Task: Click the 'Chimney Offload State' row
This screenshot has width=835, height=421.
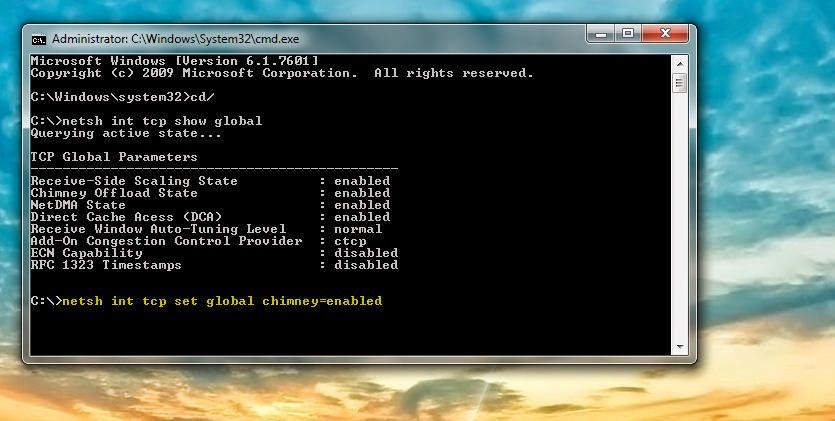Action: click(x=210, y=193)
